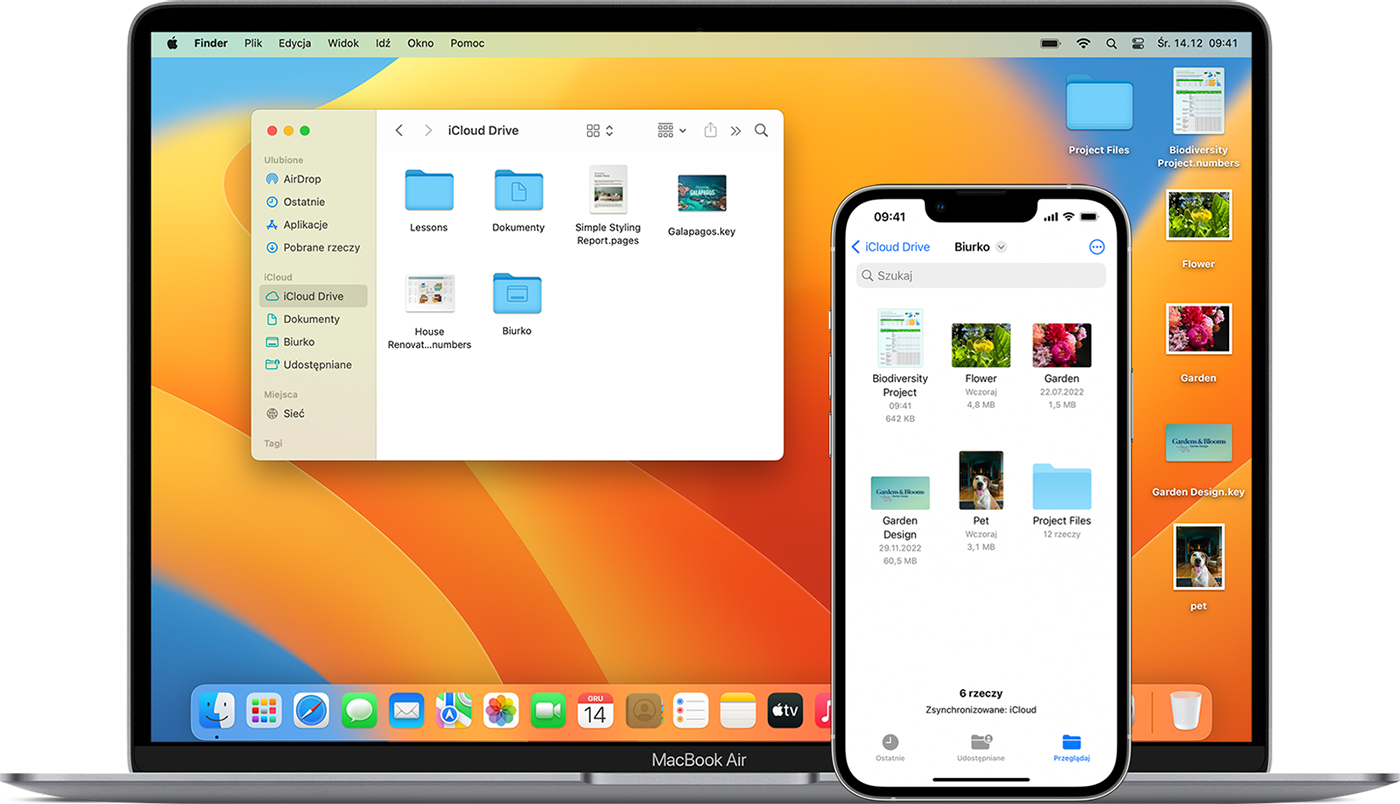Open the Apple menu
The width and height of the screenshot is (1400, 804).
point(172,43)
